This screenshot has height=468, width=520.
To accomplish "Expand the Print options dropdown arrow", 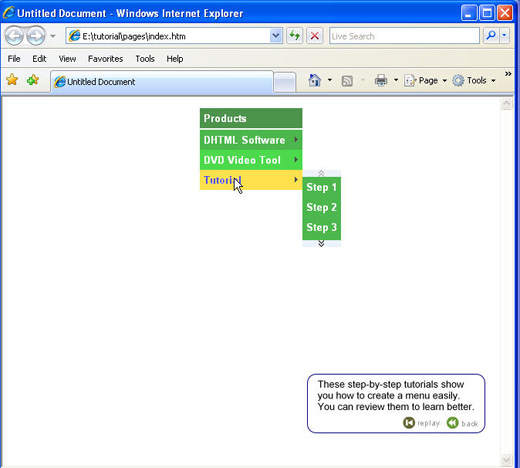I will click(396, 80).
